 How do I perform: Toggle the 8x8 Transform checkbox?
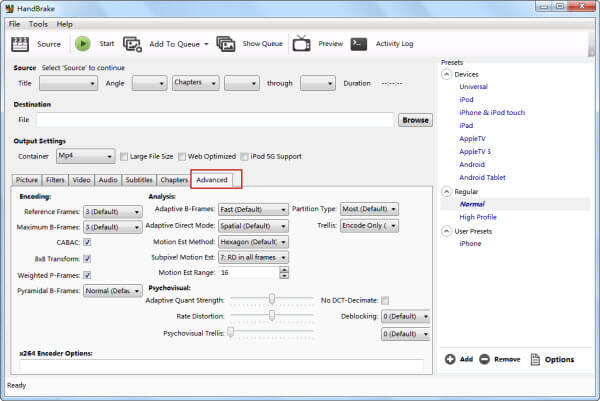point(87,259)
